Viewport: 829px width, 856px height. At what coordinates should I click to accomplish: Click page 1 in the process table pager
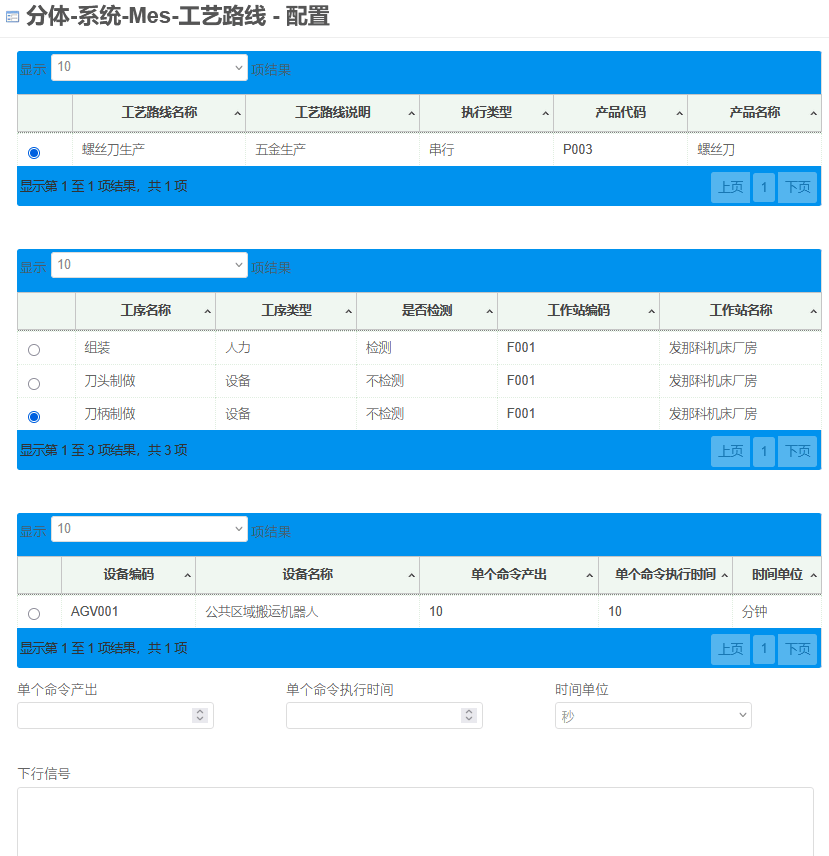[764, 451]
